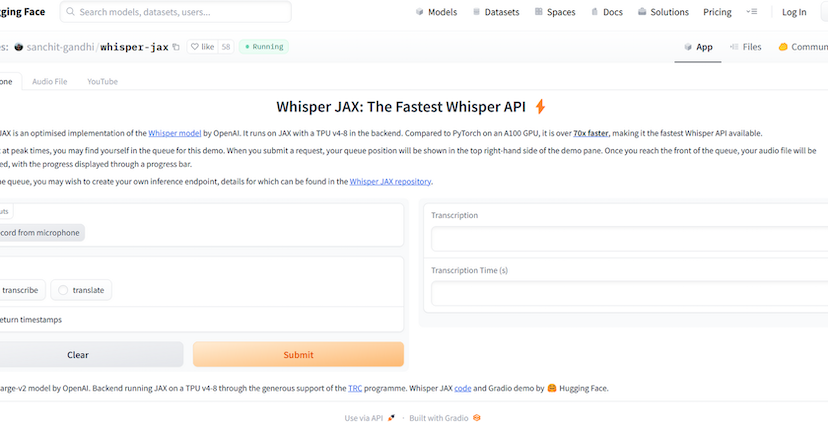828x432 pixels.
Task: Switch to the Files tab
Action: 745,47
